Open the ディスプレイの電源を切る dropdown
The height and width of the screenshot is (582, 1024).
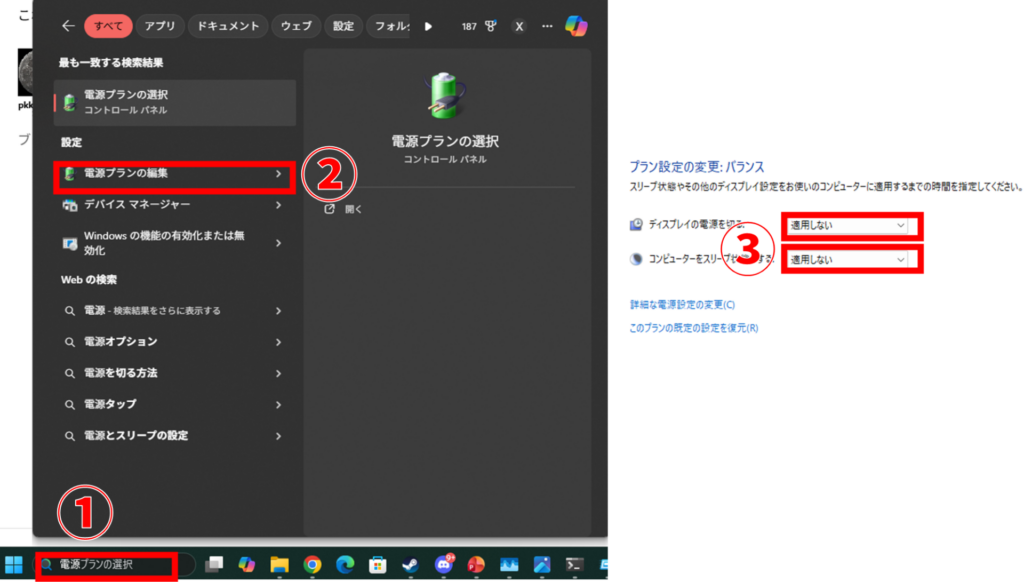click(849, 226)
